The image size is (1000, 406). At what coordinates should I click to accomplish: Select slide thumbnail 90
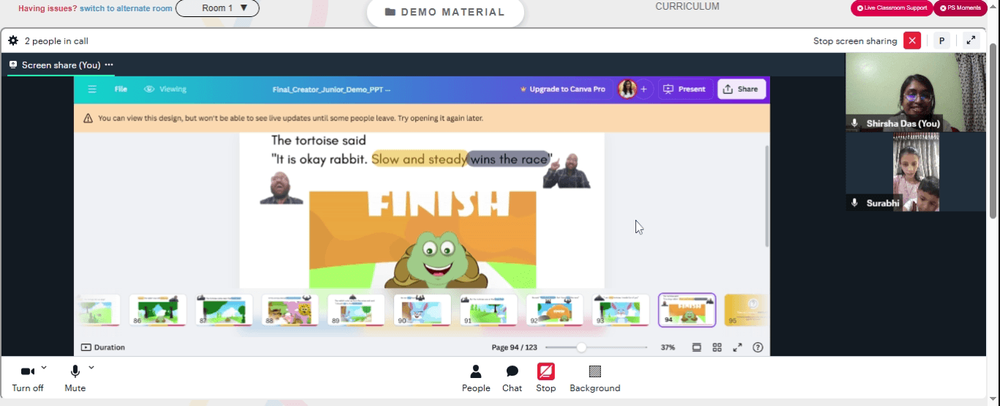[422, 310]
